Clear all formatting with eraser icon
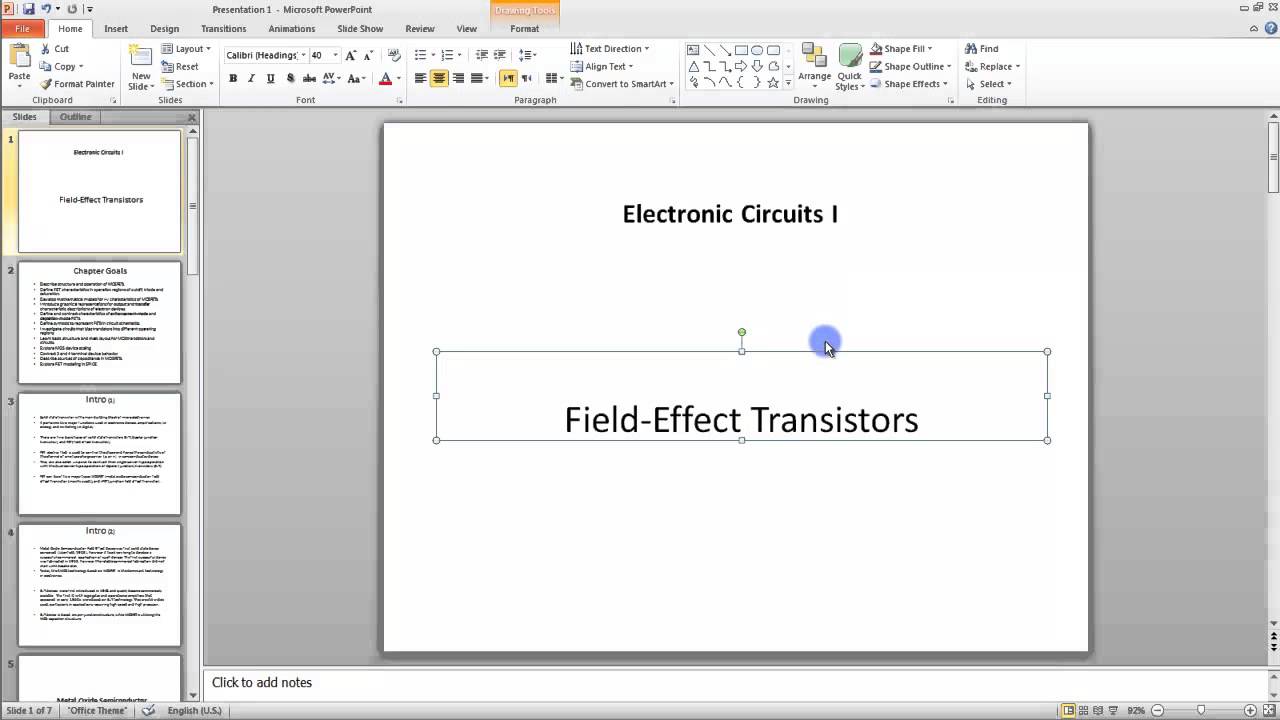The image size is (1280, 720). (394, 55)
